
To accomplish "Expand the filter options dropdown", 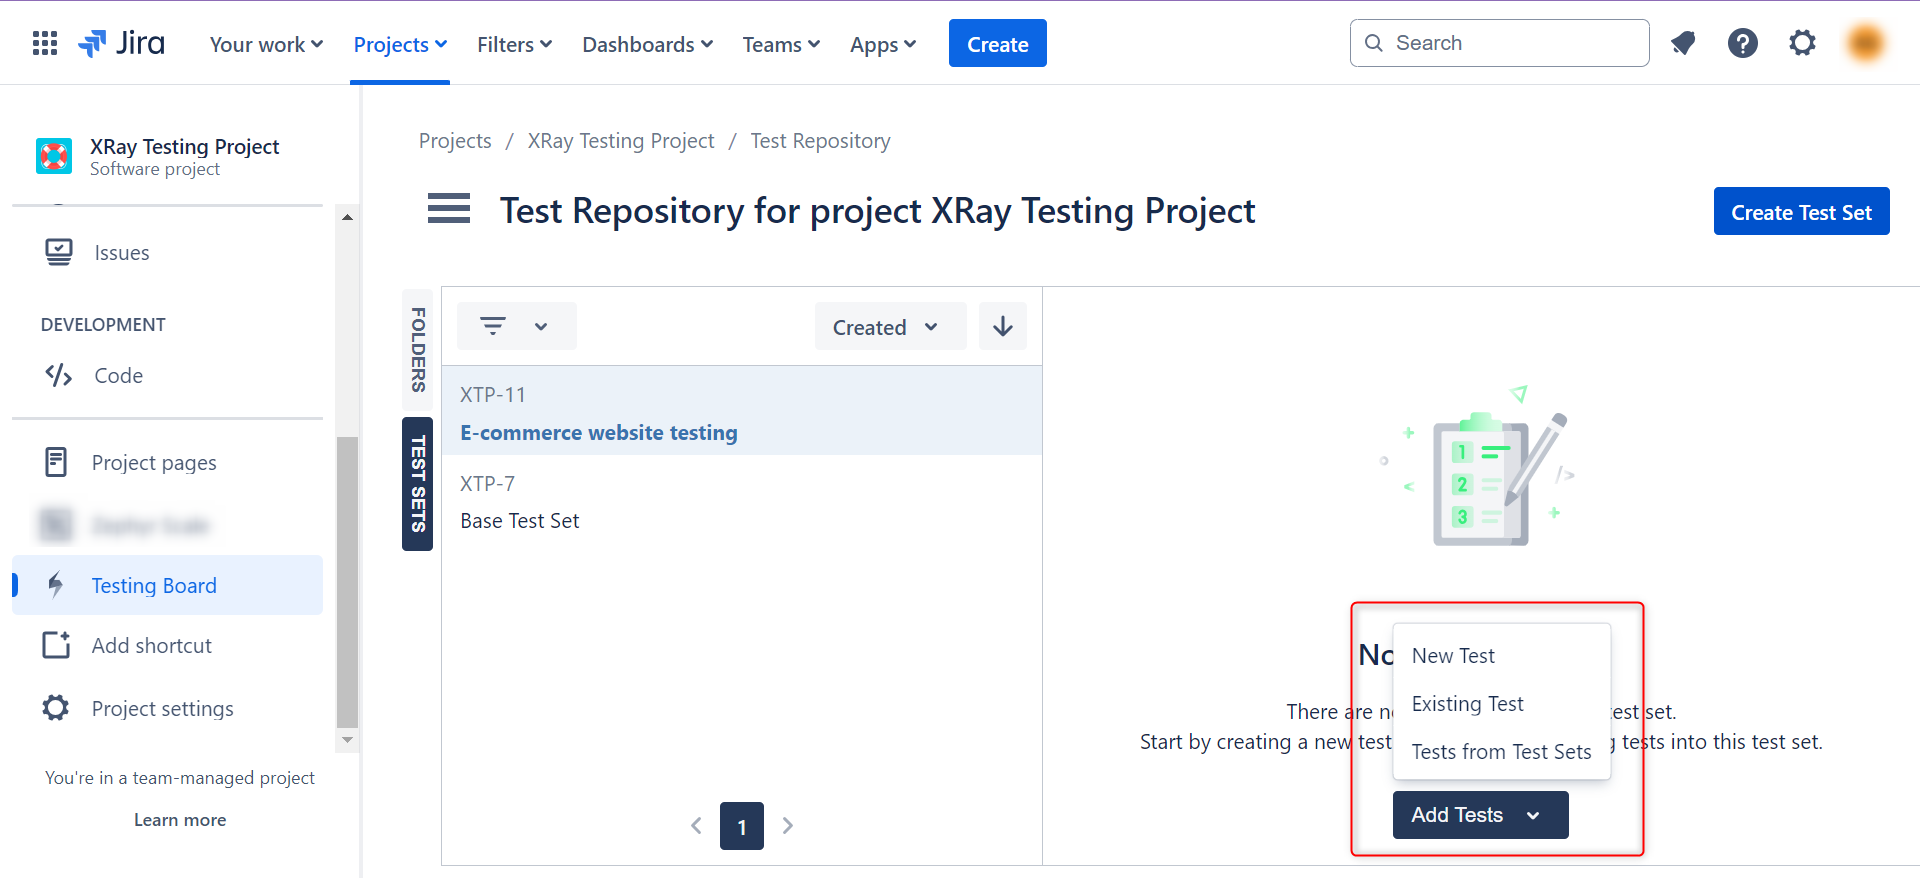I will pos(516,326).
